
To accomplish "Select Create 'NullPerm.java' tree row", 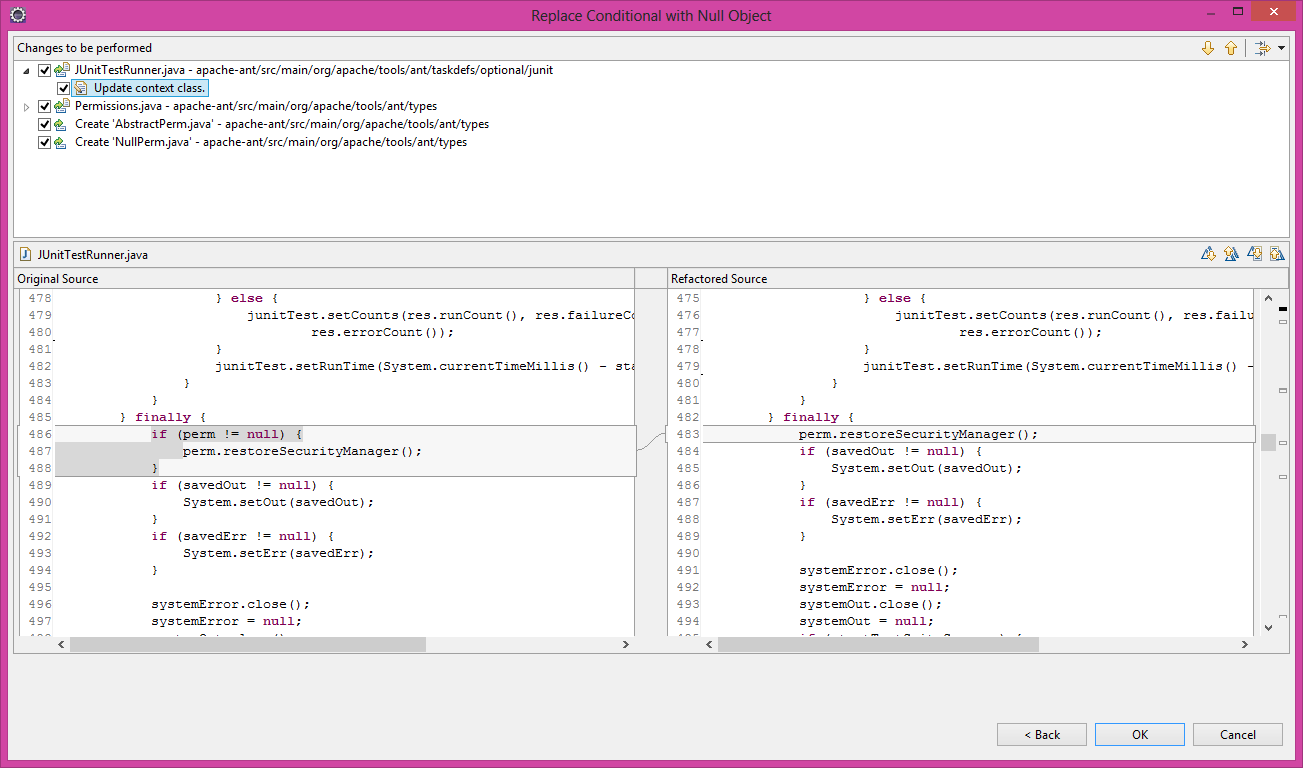I will tap(271, 142).
